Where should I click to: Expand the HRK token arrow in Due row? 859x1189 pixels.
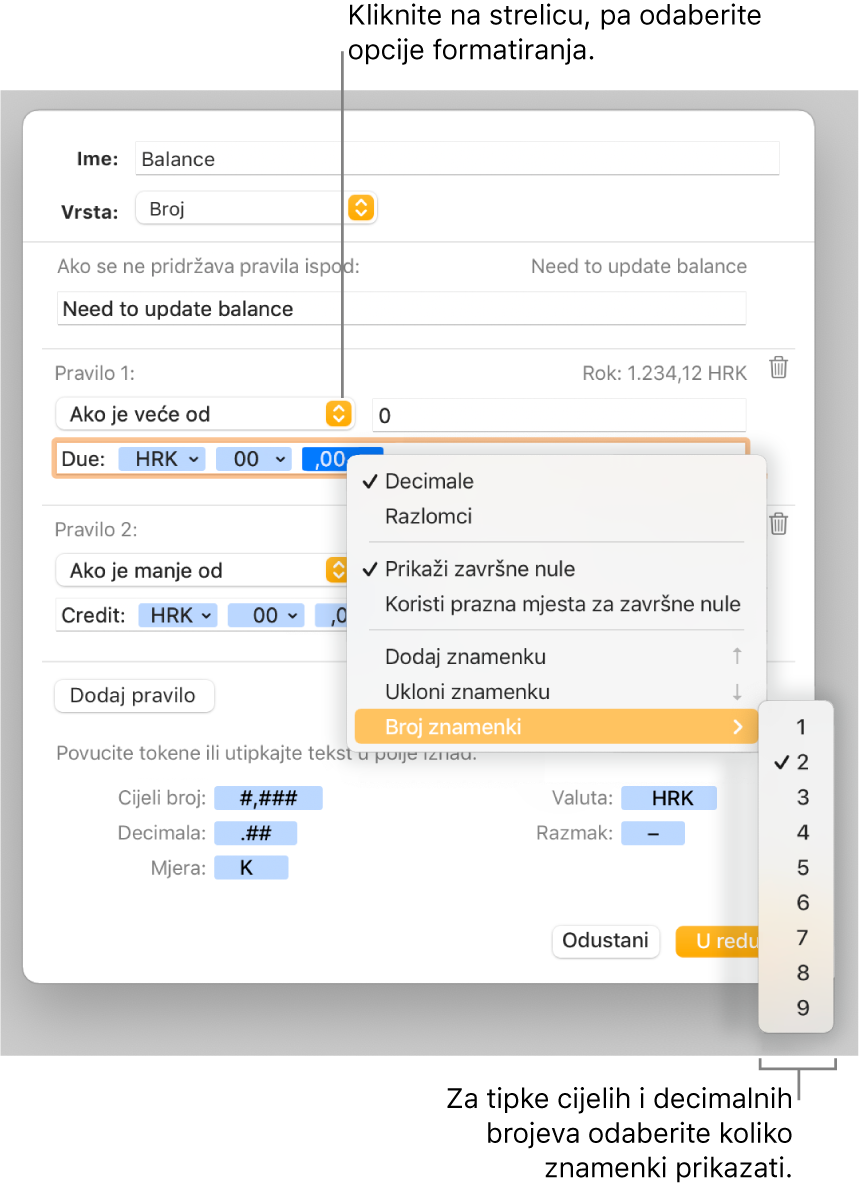193,460
